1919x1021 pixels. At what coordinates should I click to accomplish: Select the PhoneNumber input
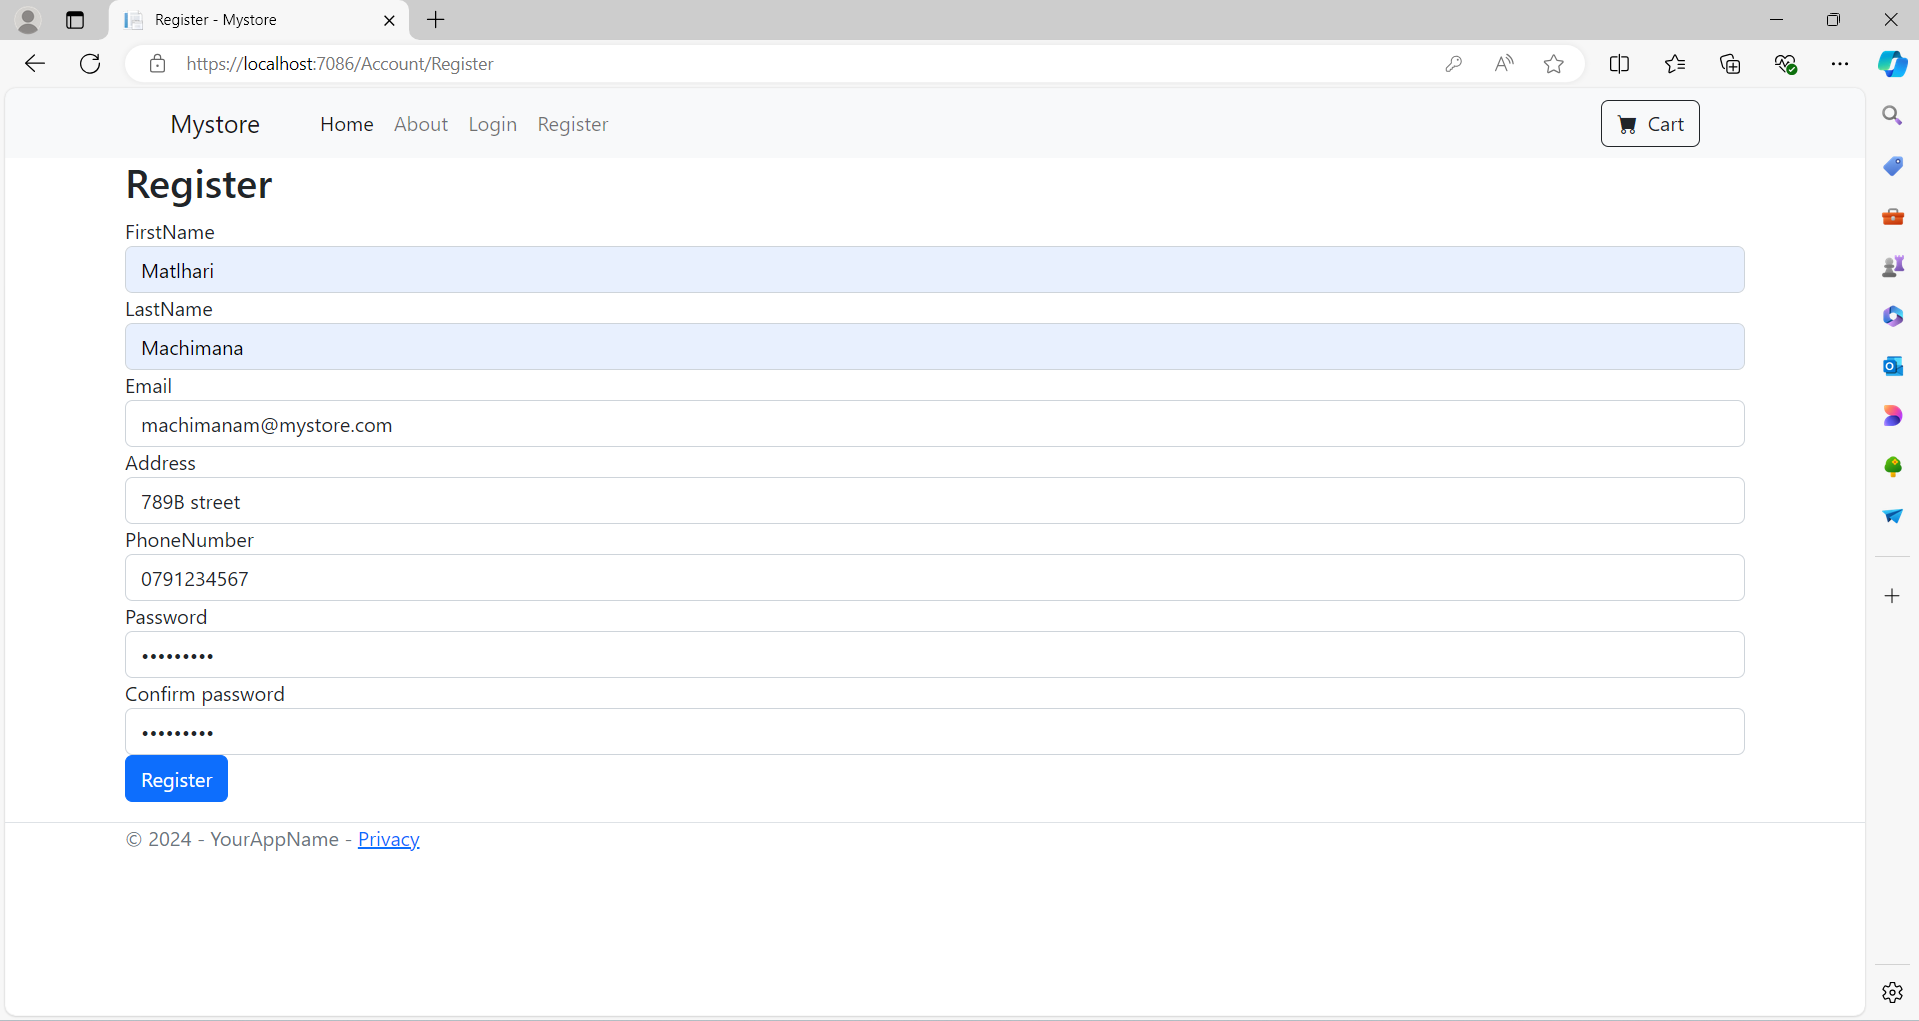pos(935,578)
